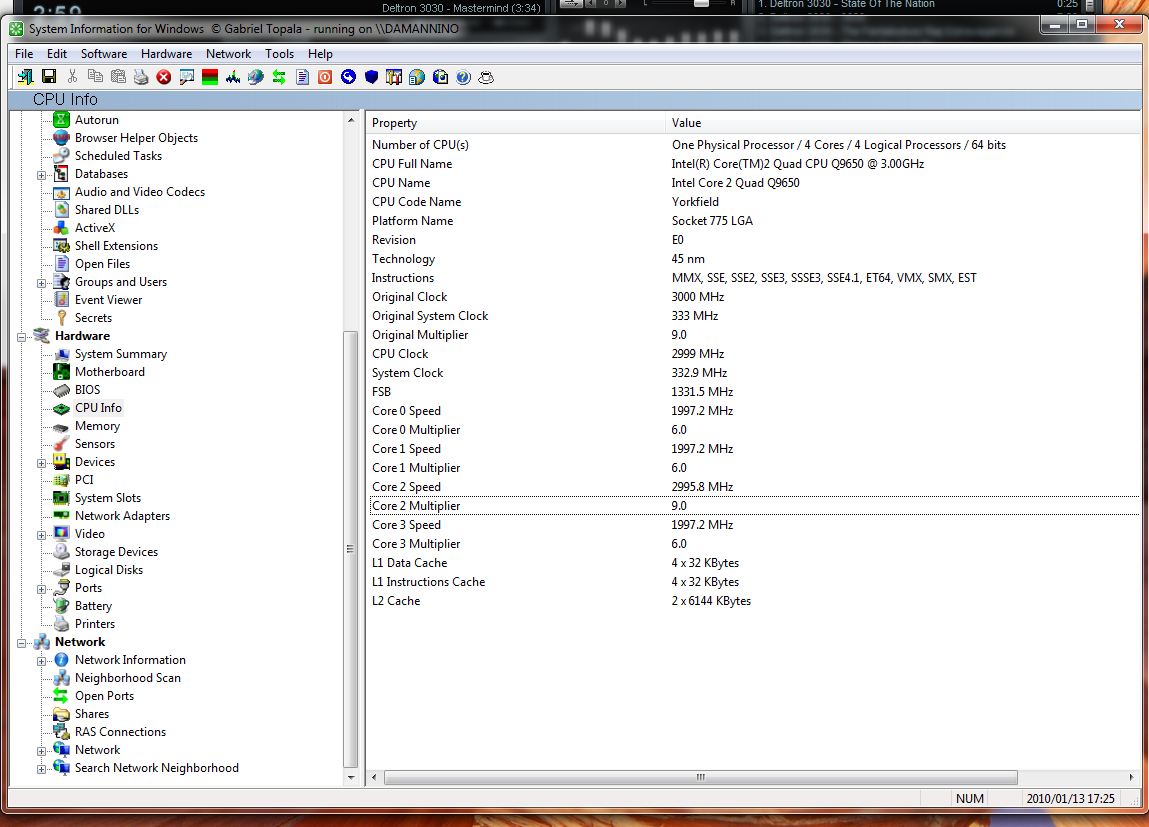
Task: Open Scheduled Tasks in the tree
Action: pos(118,155)
